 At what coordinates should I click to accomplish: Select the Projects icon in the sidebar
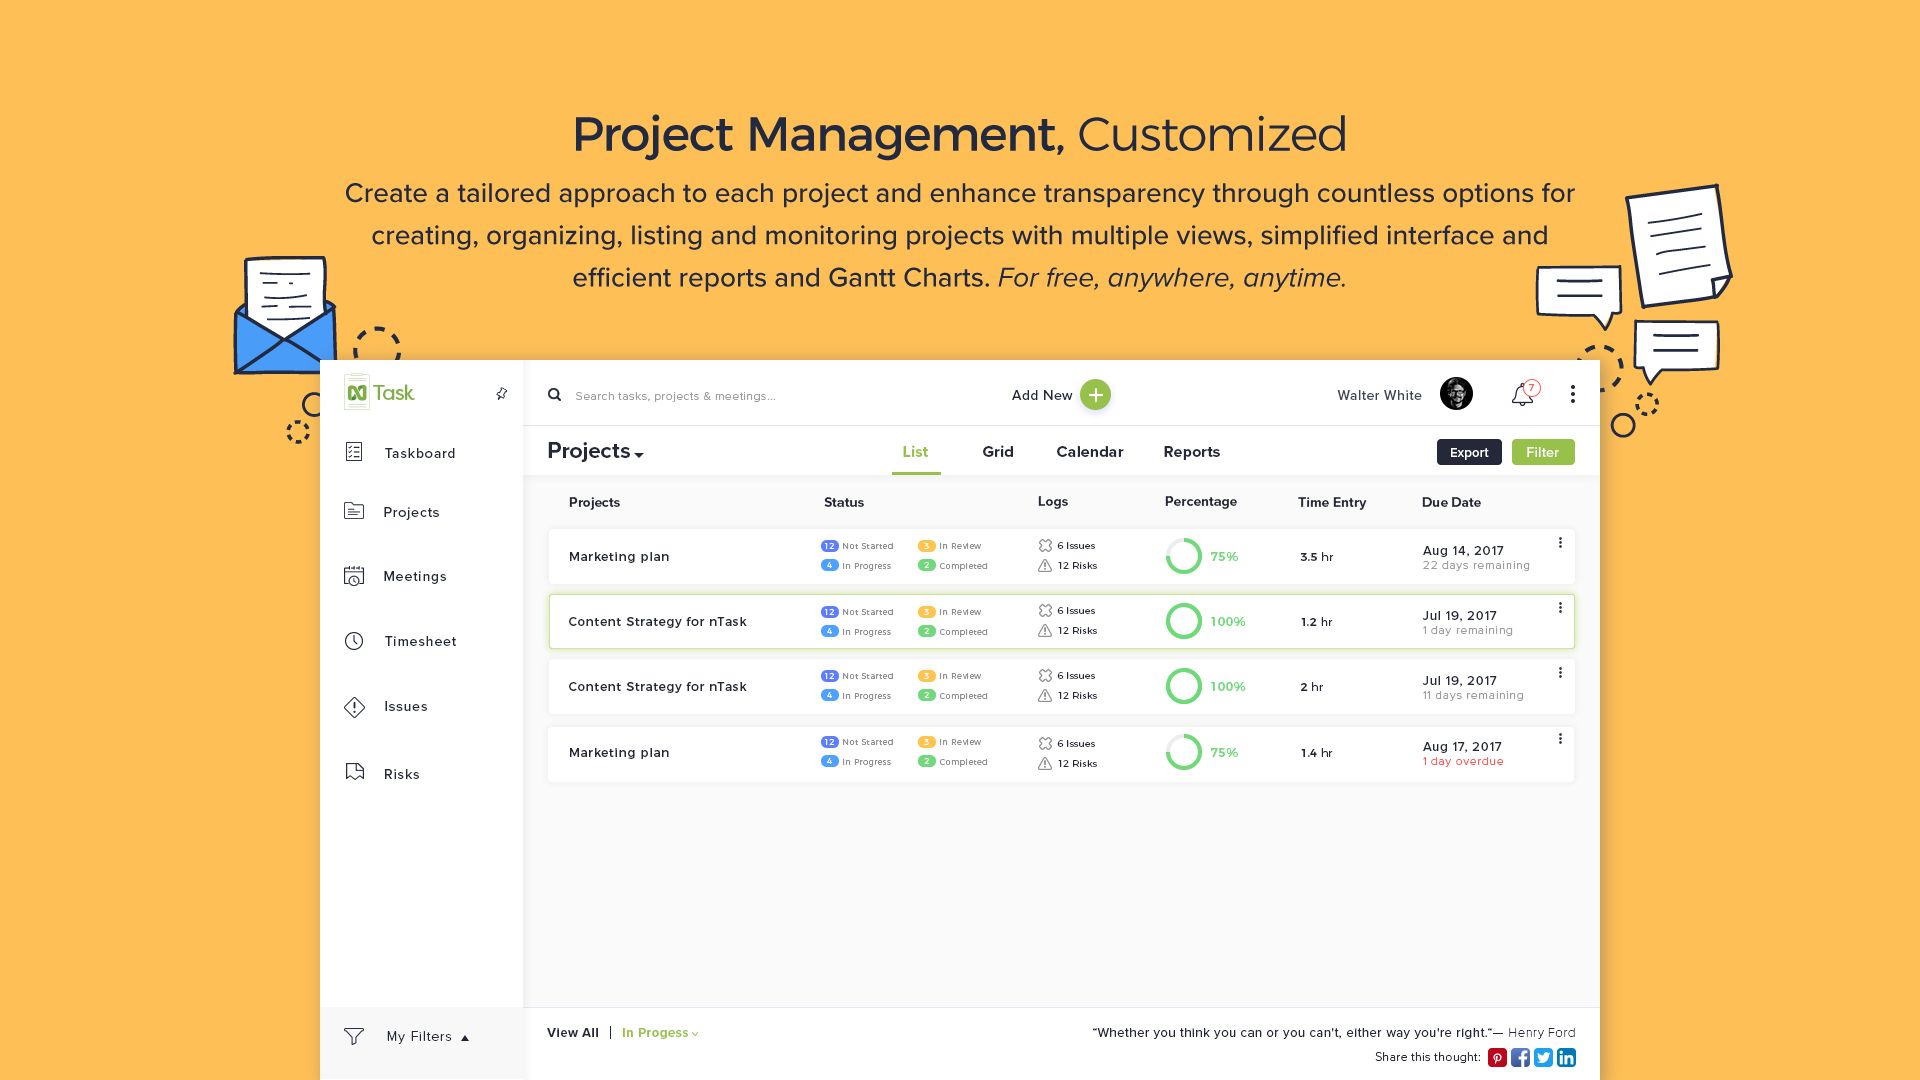pyautogui.click(x=355, y=511)
